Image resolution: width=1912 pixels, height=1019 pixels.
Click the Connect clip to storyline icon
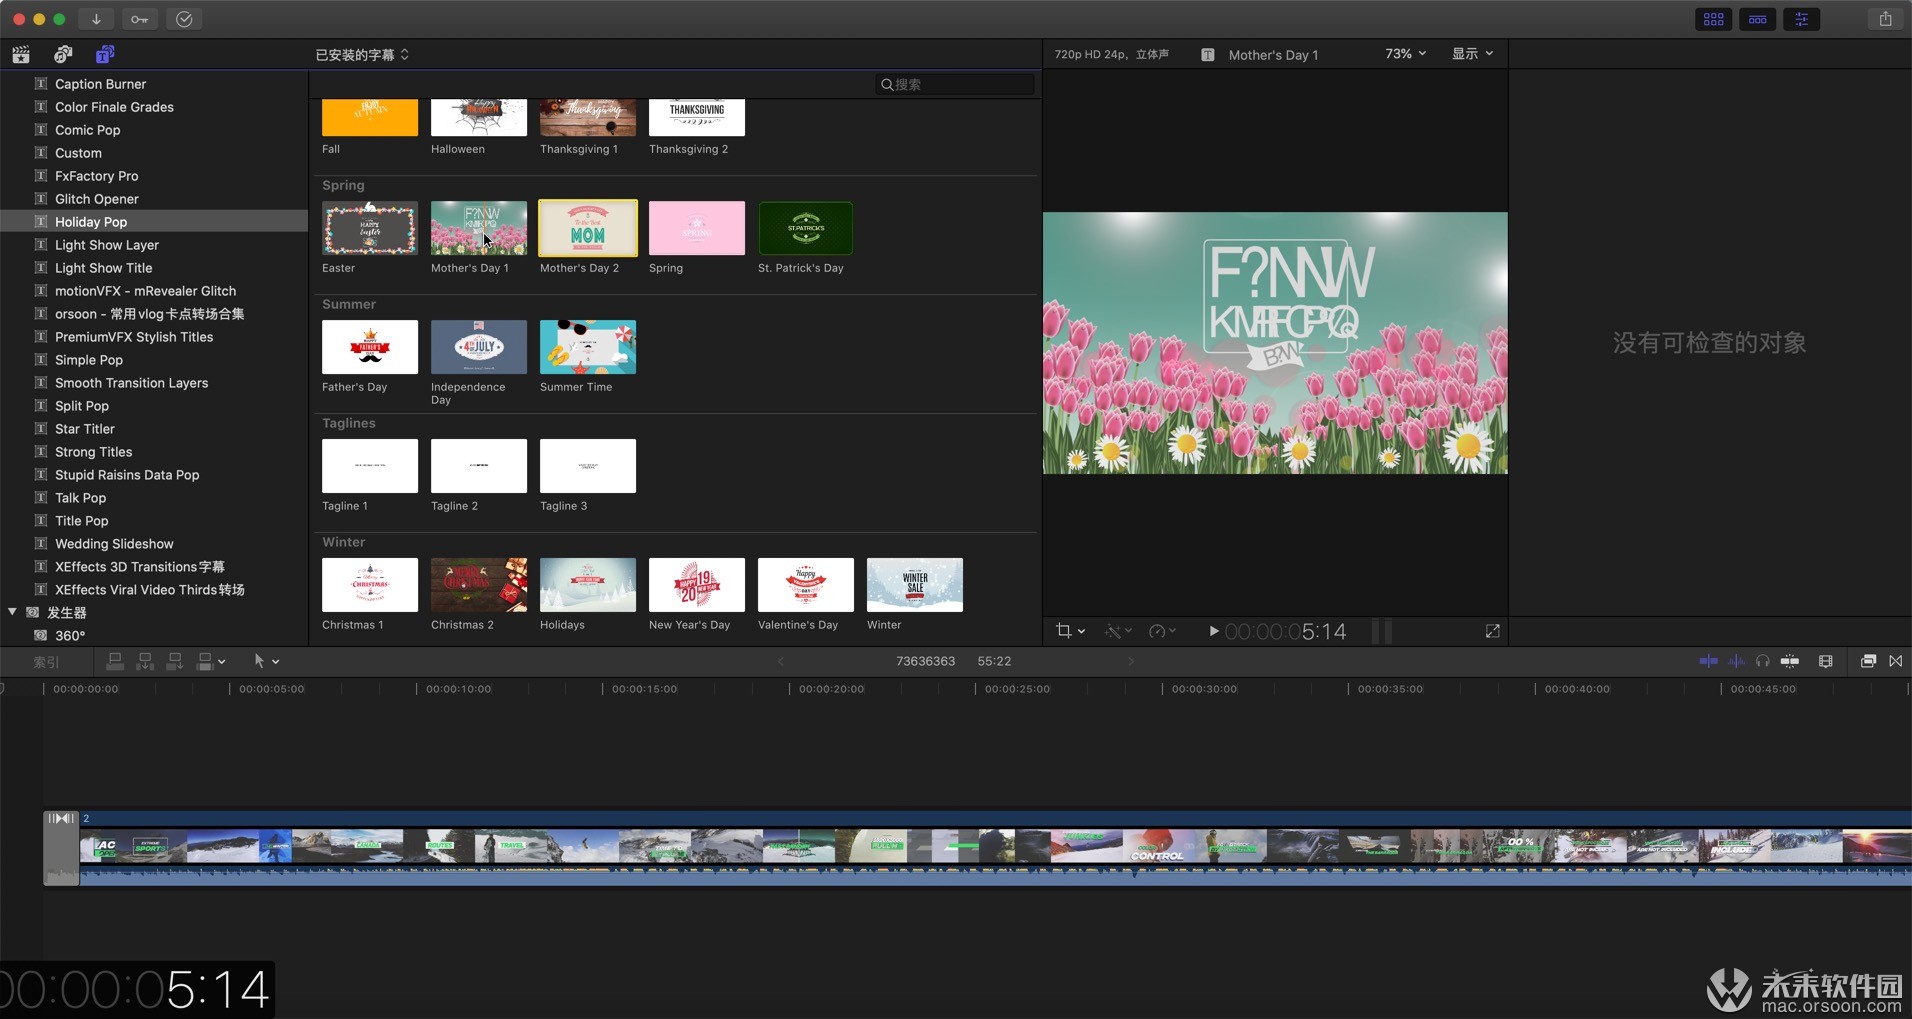tap(115, 661)
